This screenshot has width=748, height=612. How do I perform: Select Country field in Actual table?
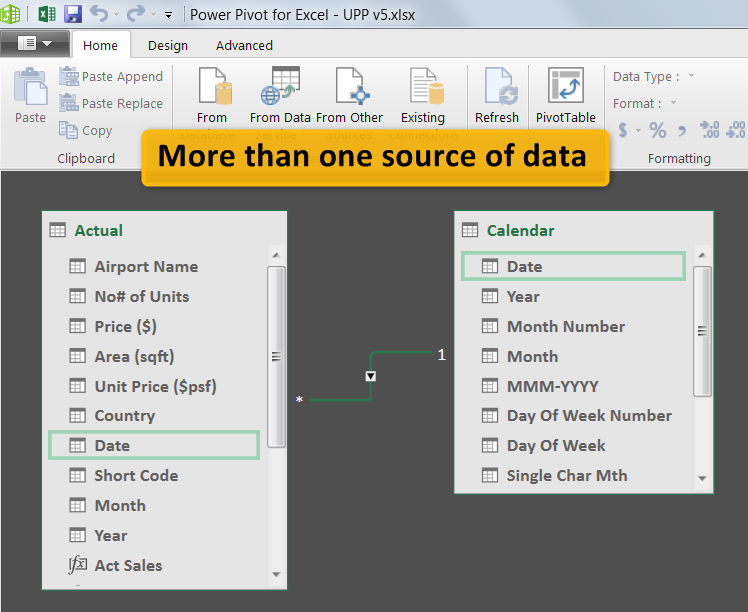point(154,416)
